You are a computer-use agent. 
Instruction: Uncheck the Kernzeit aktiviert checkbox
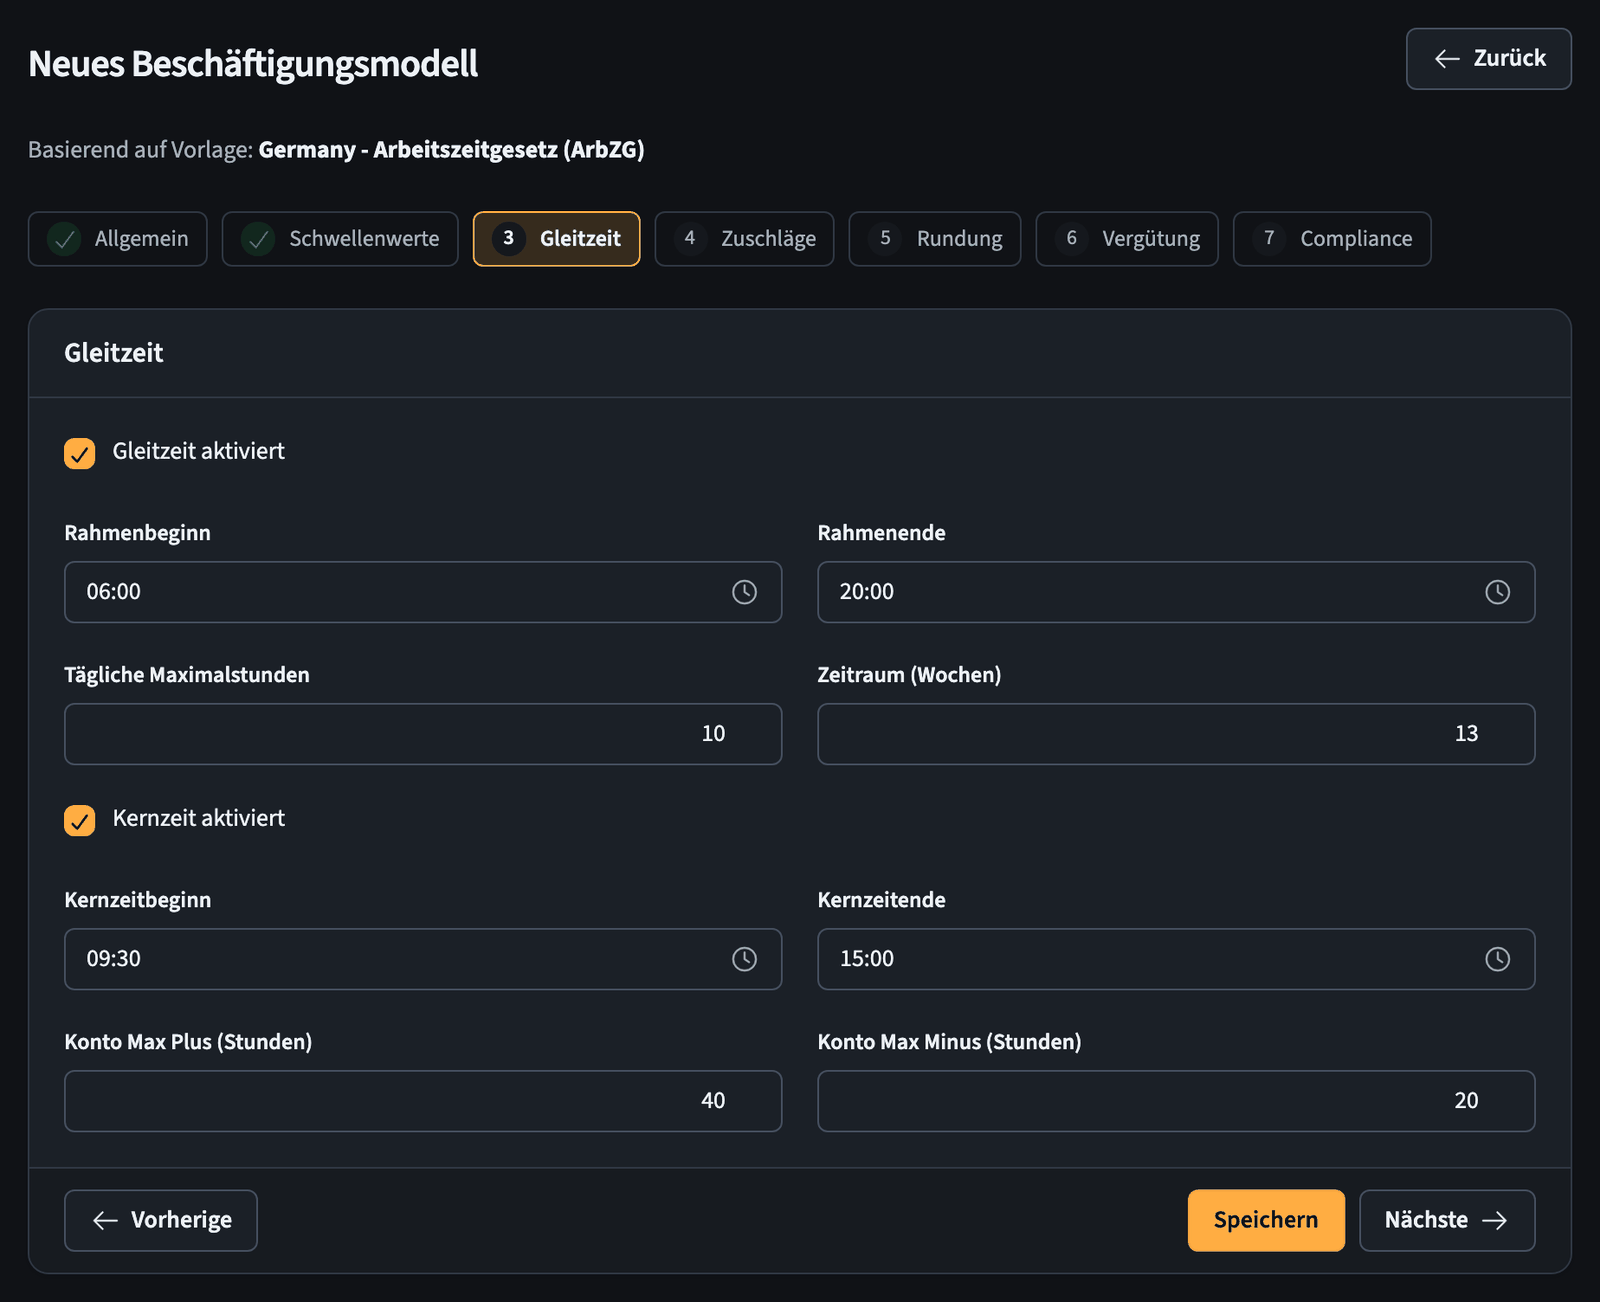pyautogui.click(x=80, y=820)
